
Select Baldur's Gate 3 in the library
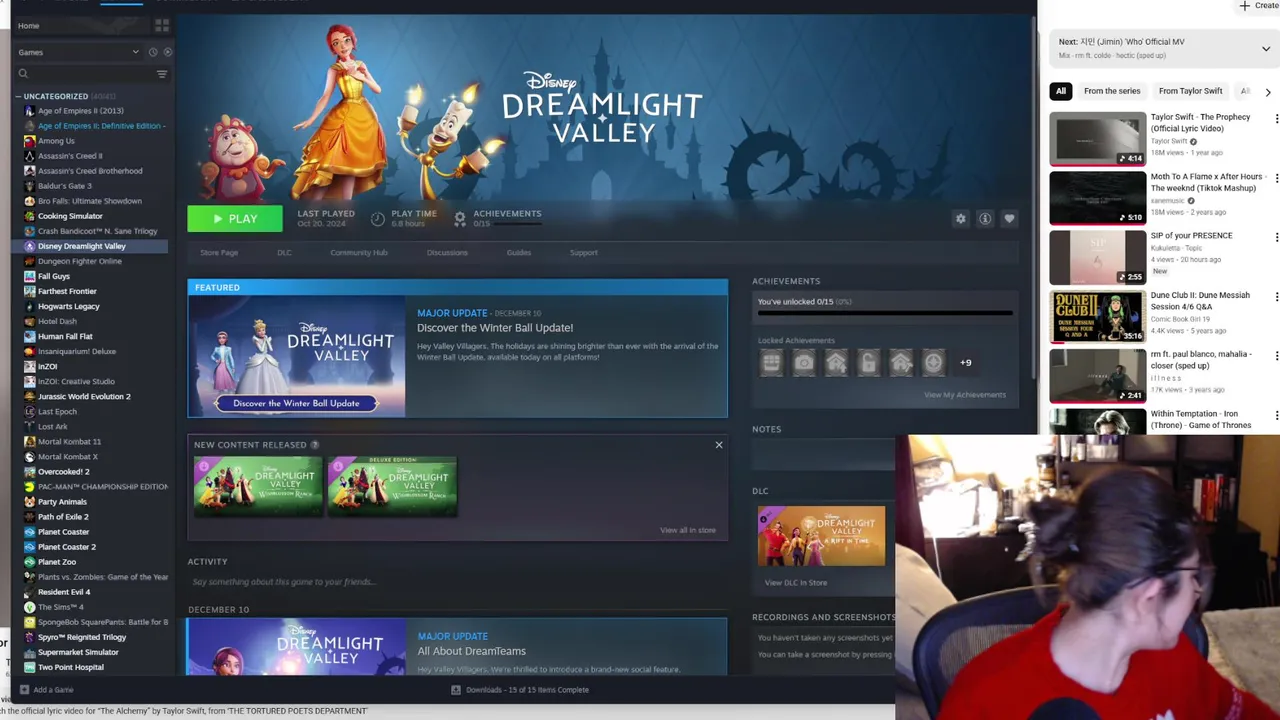click(65, 186)
